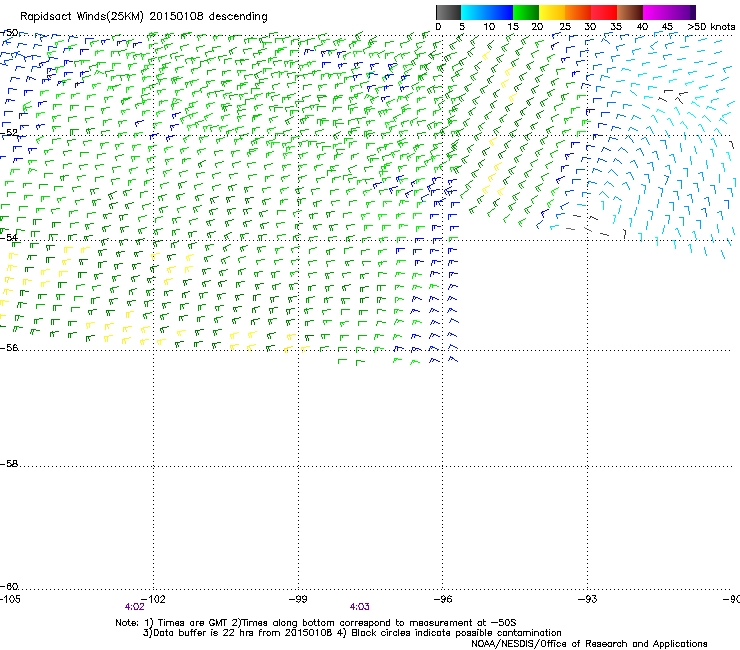The height and width of the screenshot is (650, 740).
Task: Click the -50 latitude axis label
Action: pyautogui.click(x=9, y=33)
